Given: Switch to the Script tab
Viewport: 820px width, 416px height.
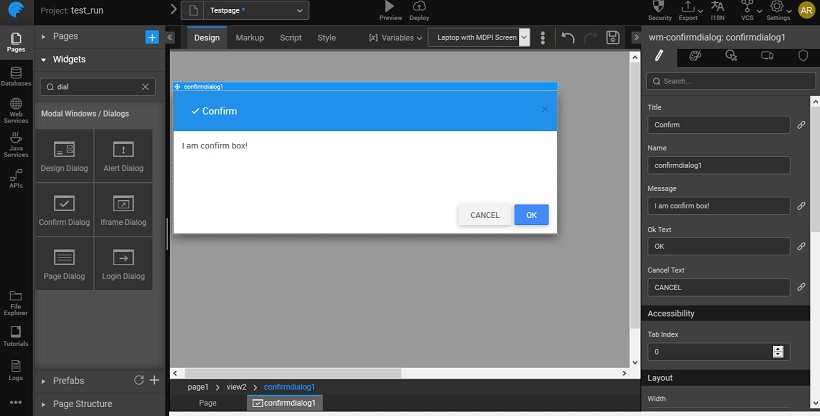Looking at the screenshot, I should tap(291, 38).
